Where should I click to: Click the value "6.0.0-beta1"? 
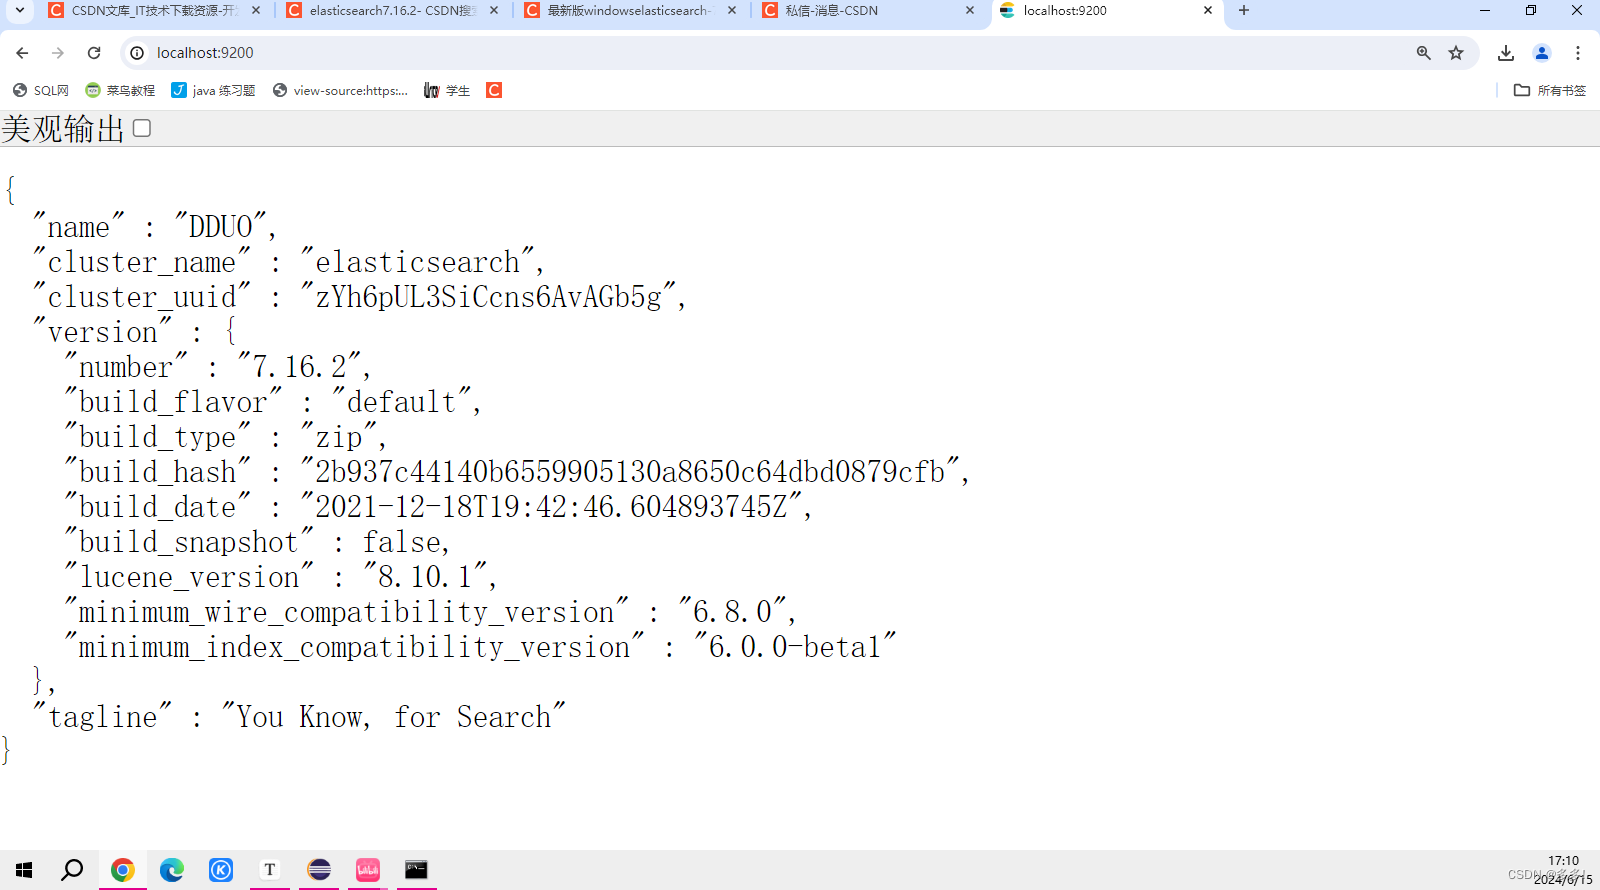coord(796,647)
